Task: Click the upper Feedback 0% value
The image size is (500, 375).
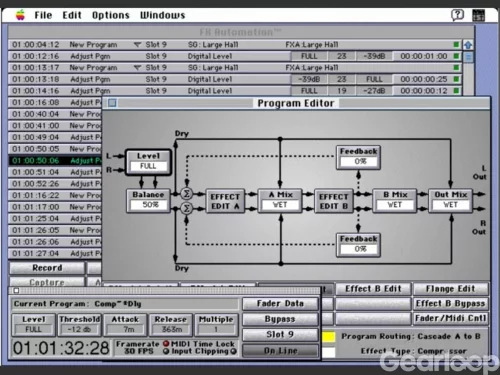Action: pos(359,162)
